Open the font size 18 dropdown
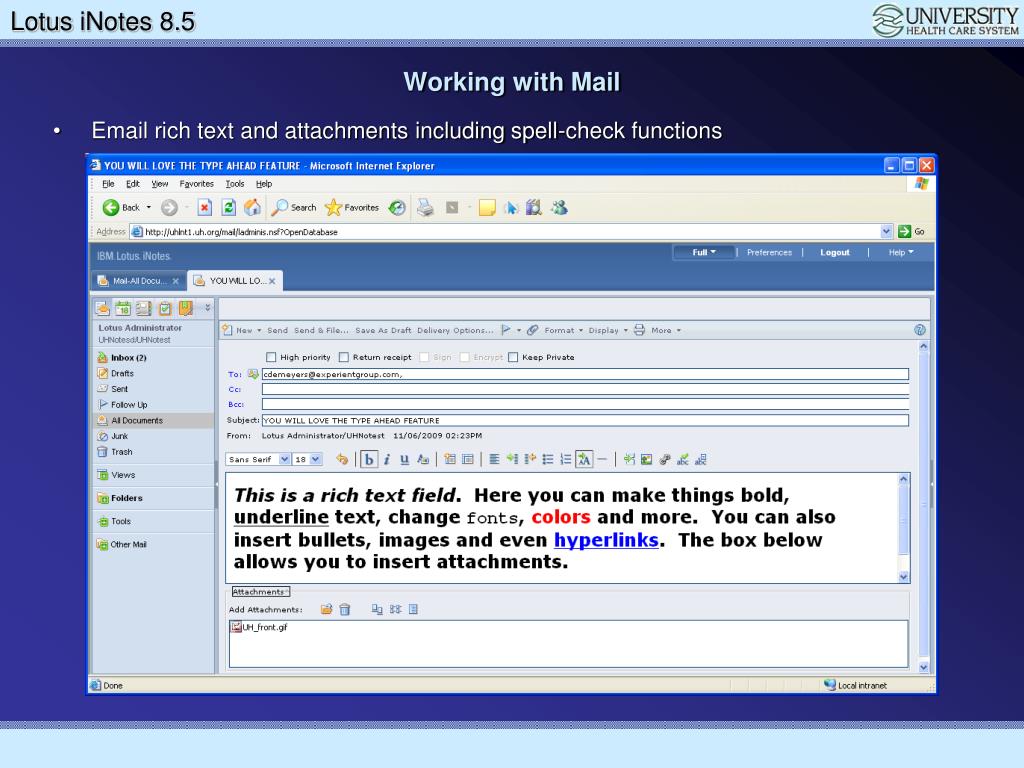The height and width of the screenshot is (768, 1024). [316, 459]
